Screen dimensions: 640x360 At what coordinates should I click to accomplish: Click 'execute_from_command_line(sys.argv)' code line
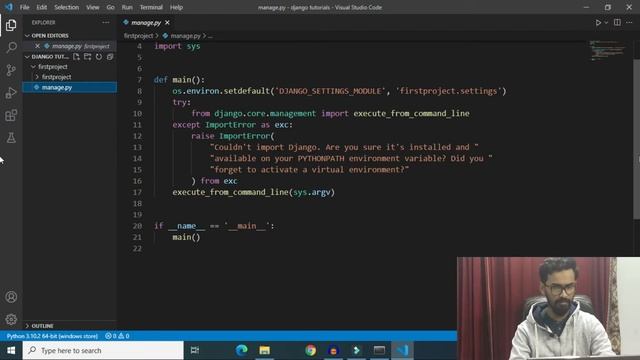point(253,192)
